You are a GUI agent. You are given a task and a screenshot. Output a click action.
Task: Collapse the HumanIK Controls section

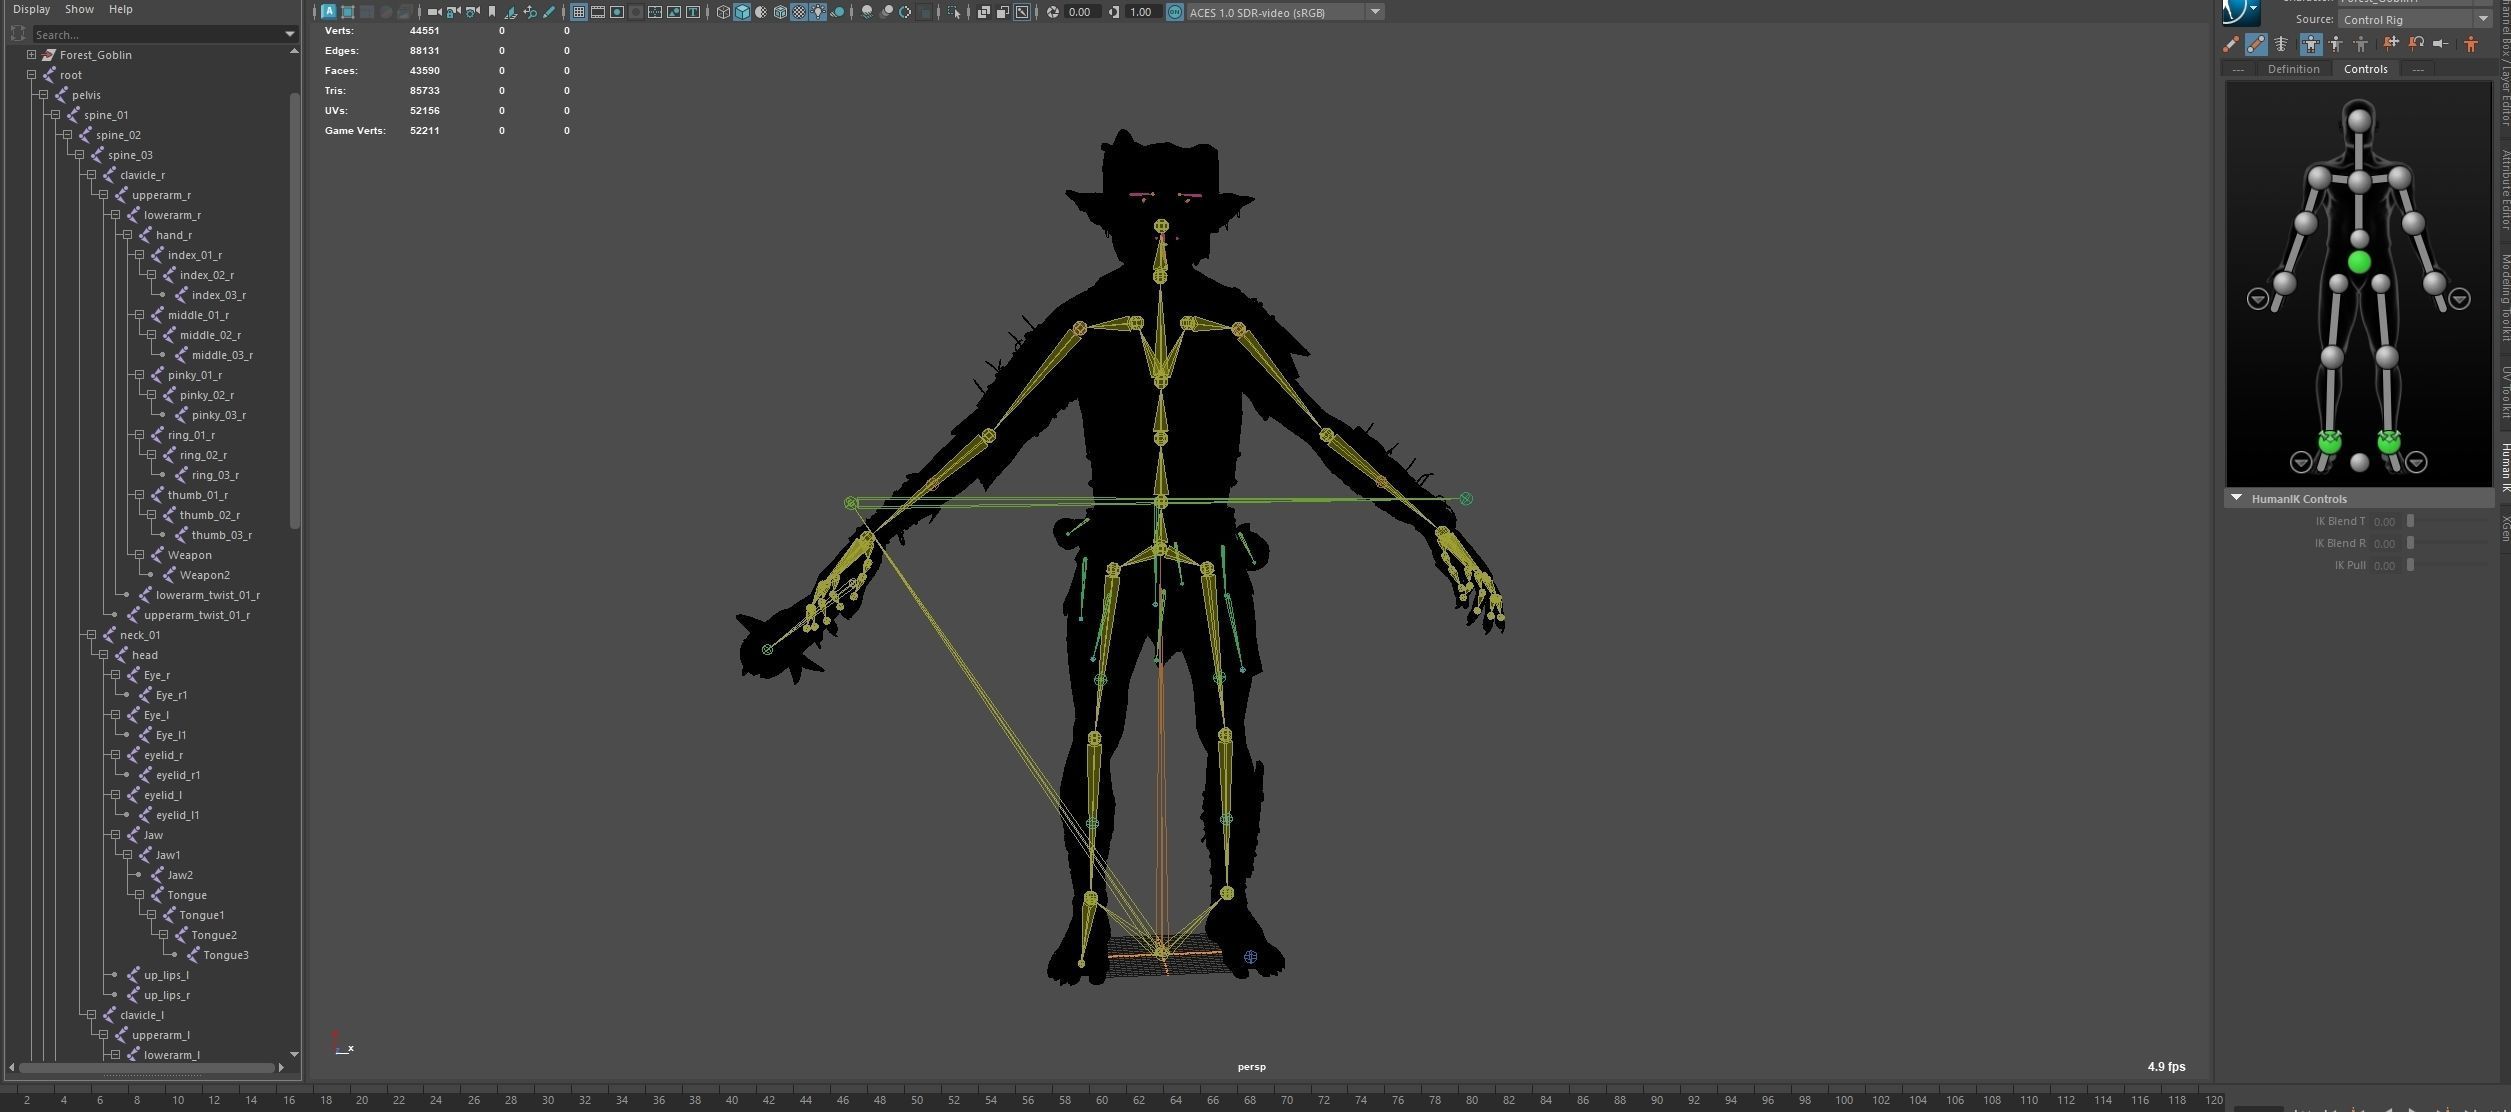[2236, 498]
